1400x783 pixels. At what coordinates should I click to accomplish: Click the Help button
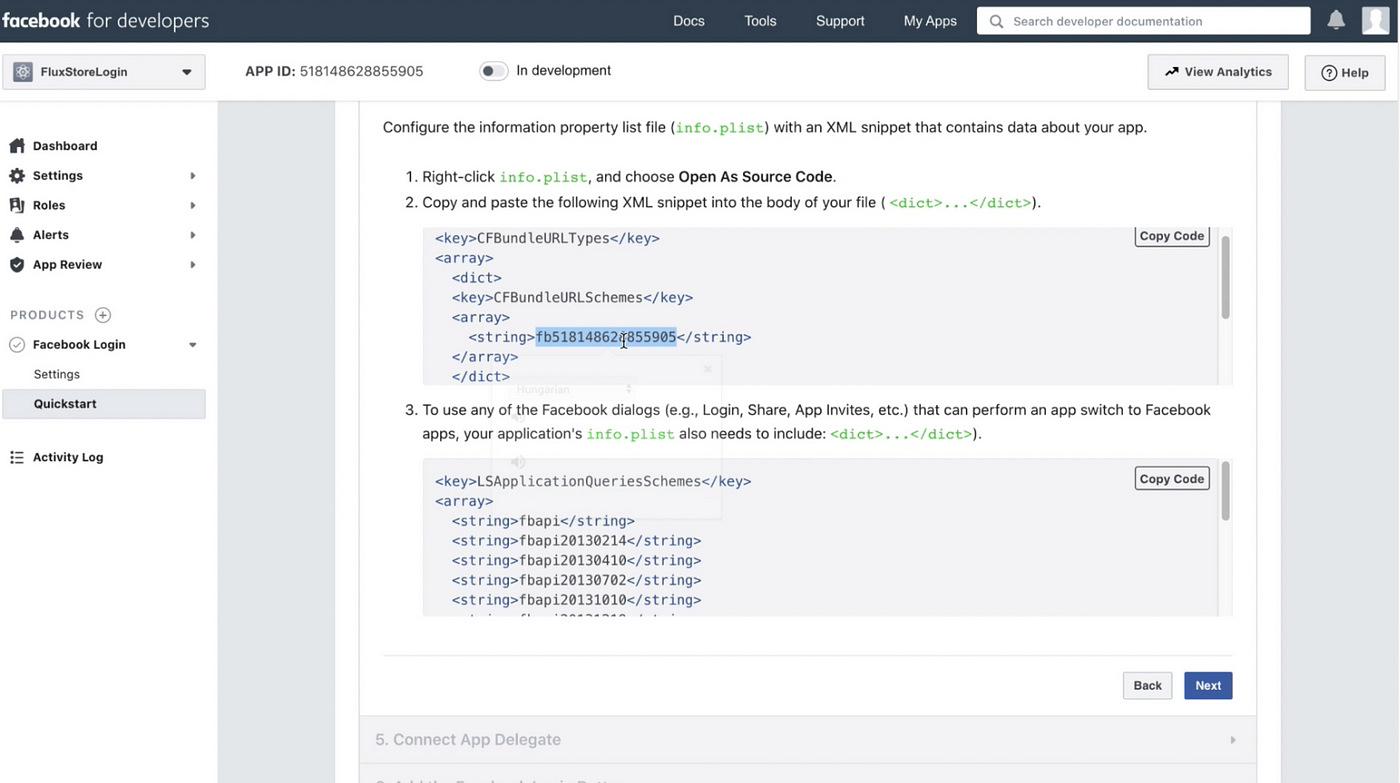coord(1345,72)
